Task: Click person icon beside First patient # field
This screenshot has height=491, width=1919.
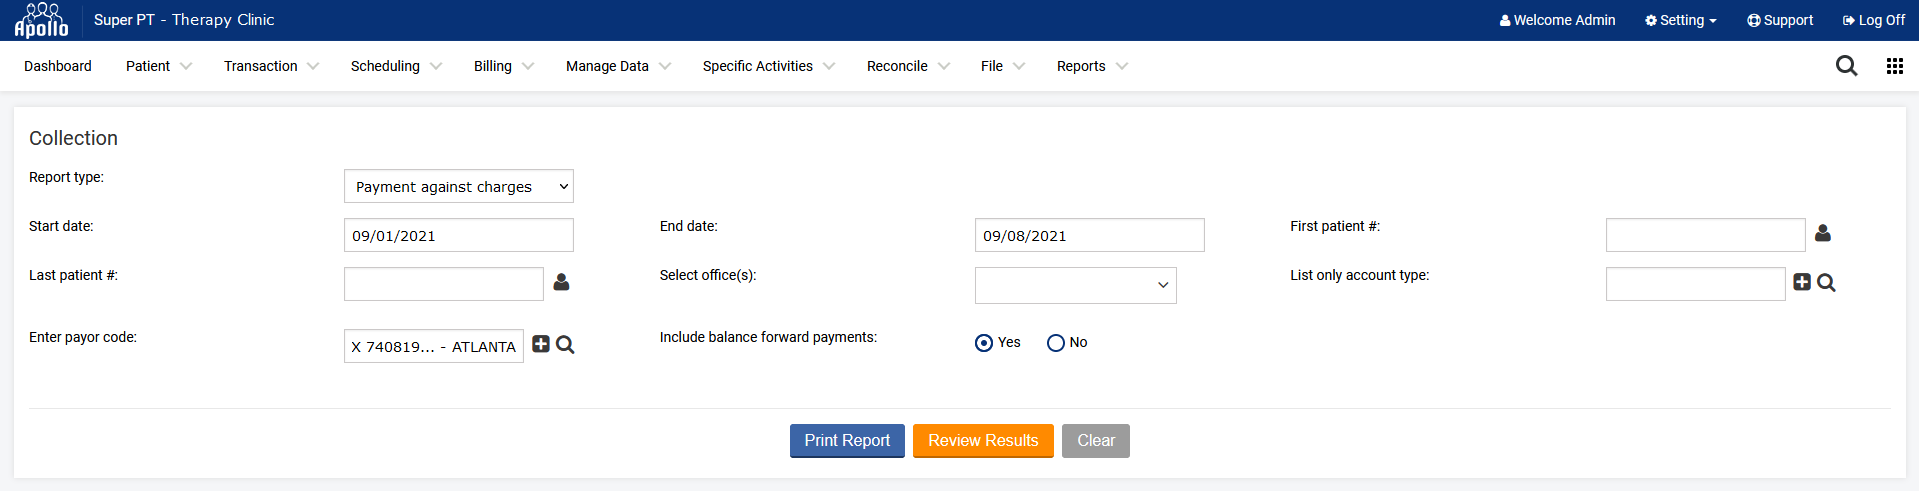Action: [1822, 233]
